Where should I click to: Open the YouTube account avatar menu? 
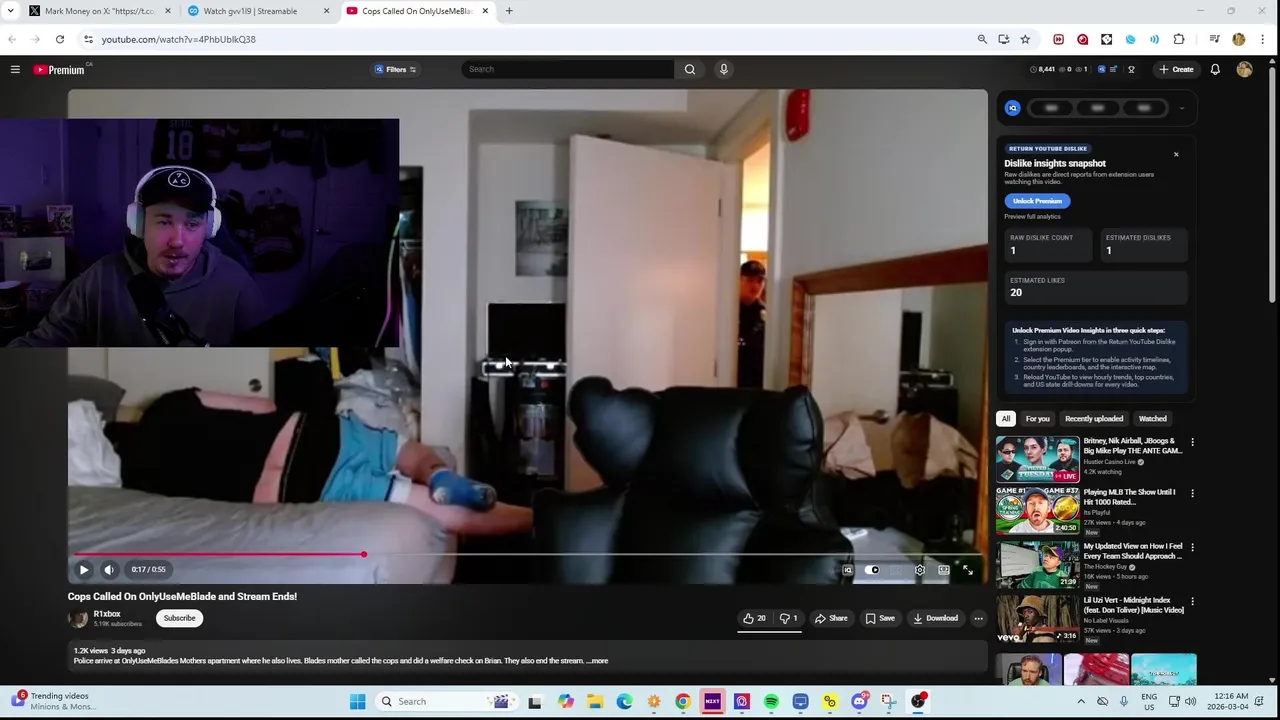click(x=1244, y=69)
